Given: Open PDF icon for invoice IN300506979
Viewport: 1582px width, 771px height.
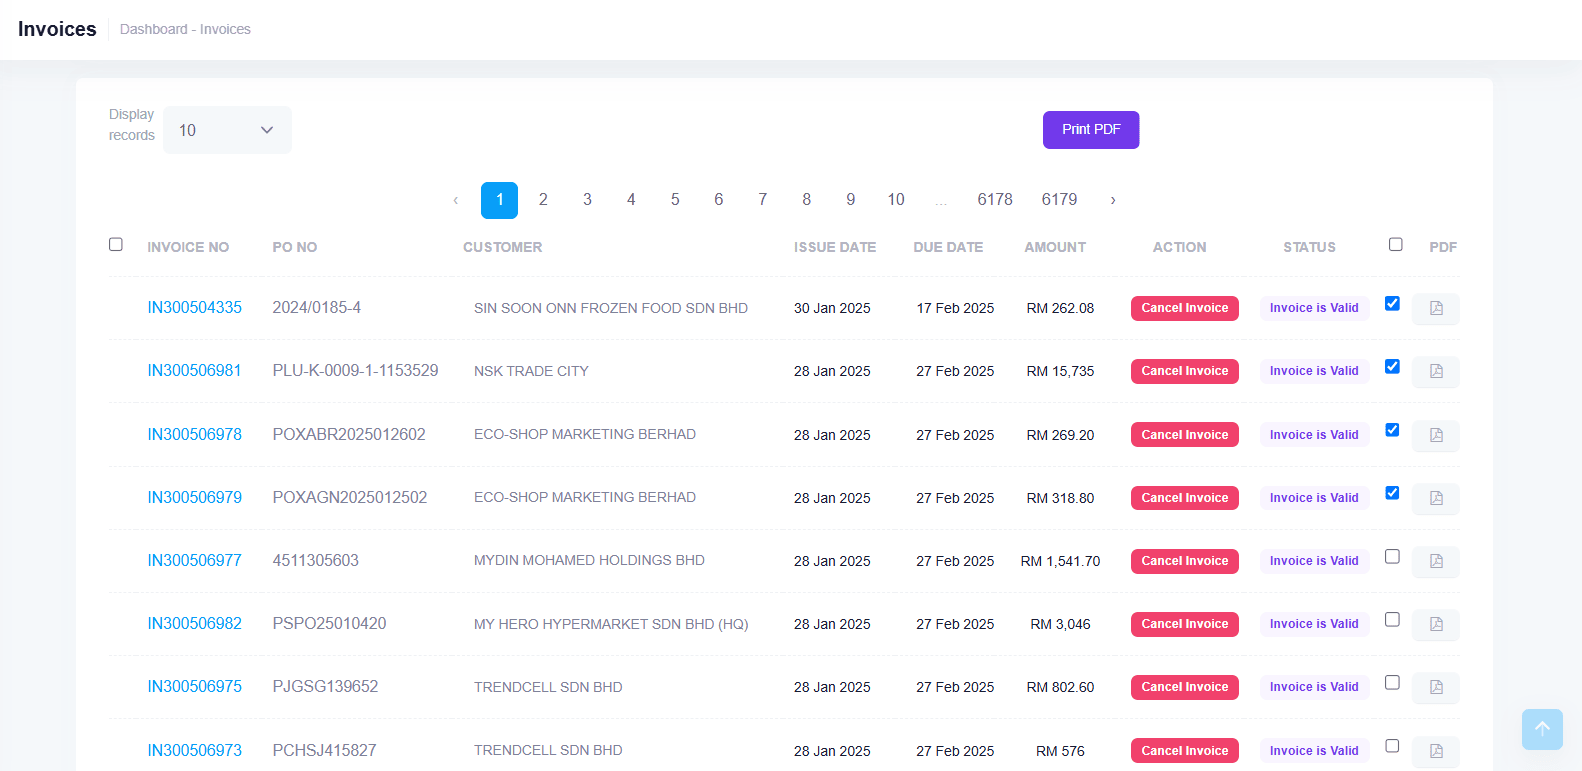Looking at the screenshot, I should 1435,498.
